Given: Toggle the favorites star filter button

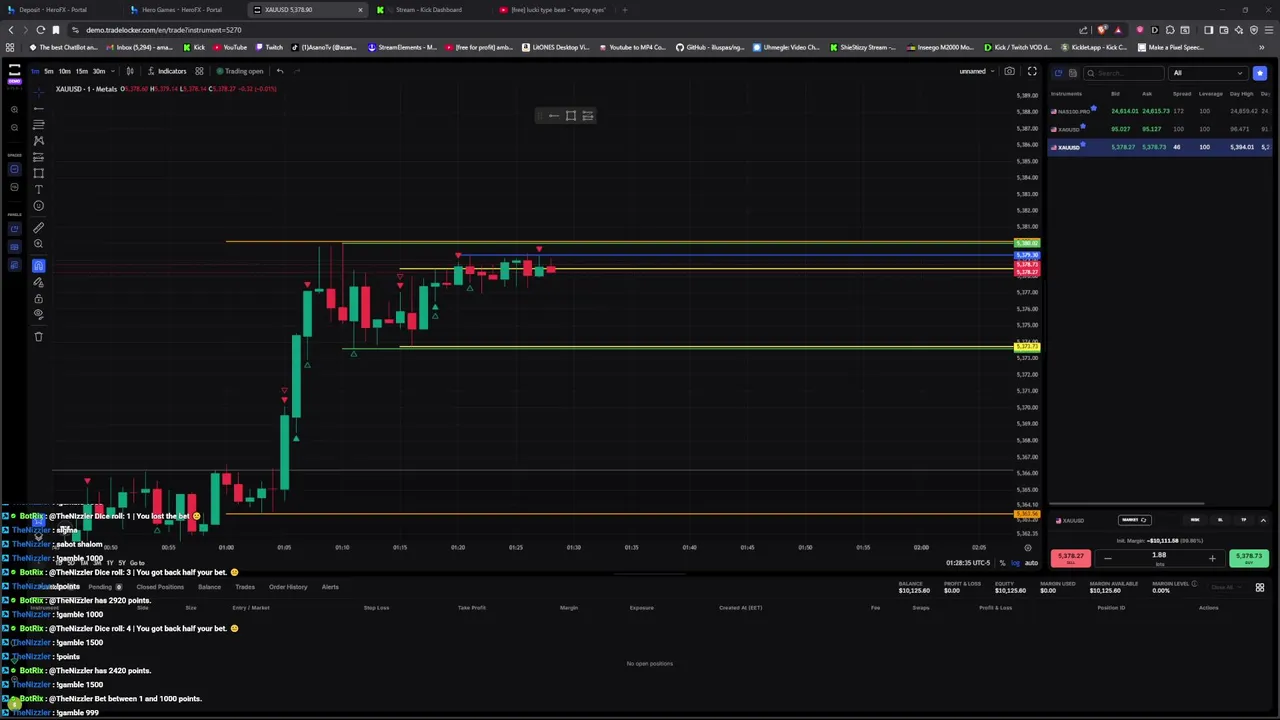Looking at the screenshot, I should coord(1260,73).
